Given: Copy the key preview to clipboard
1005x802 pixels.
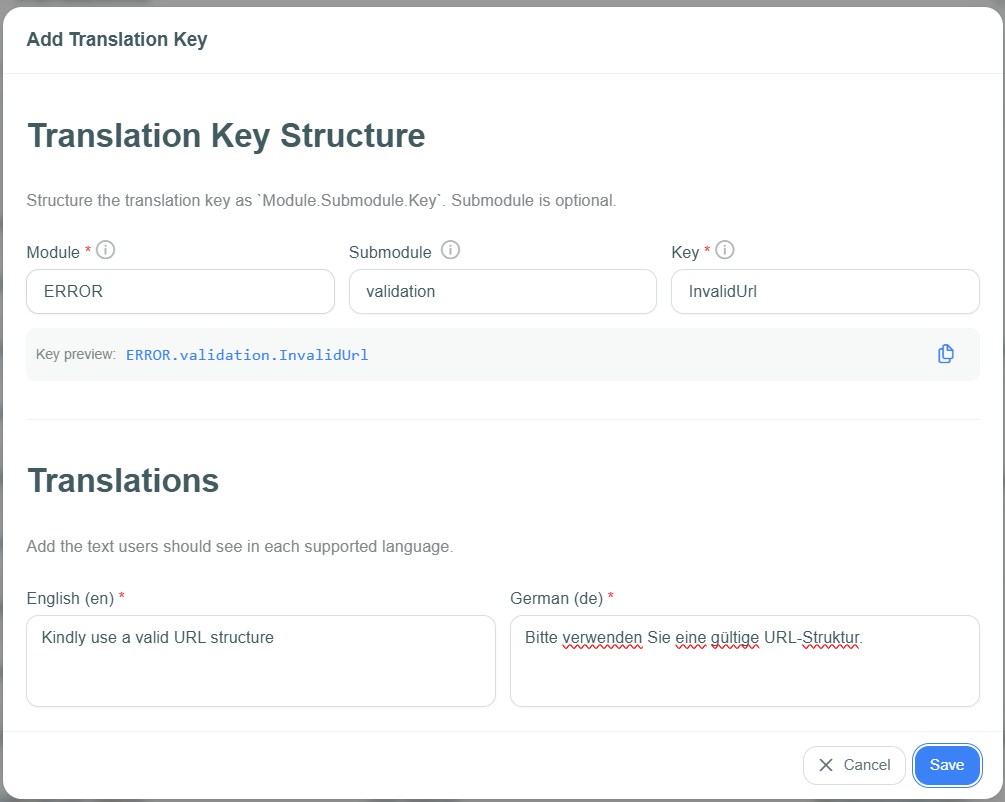Looking at the screenshot, I should pyautogui.click(x=945, y=354).
